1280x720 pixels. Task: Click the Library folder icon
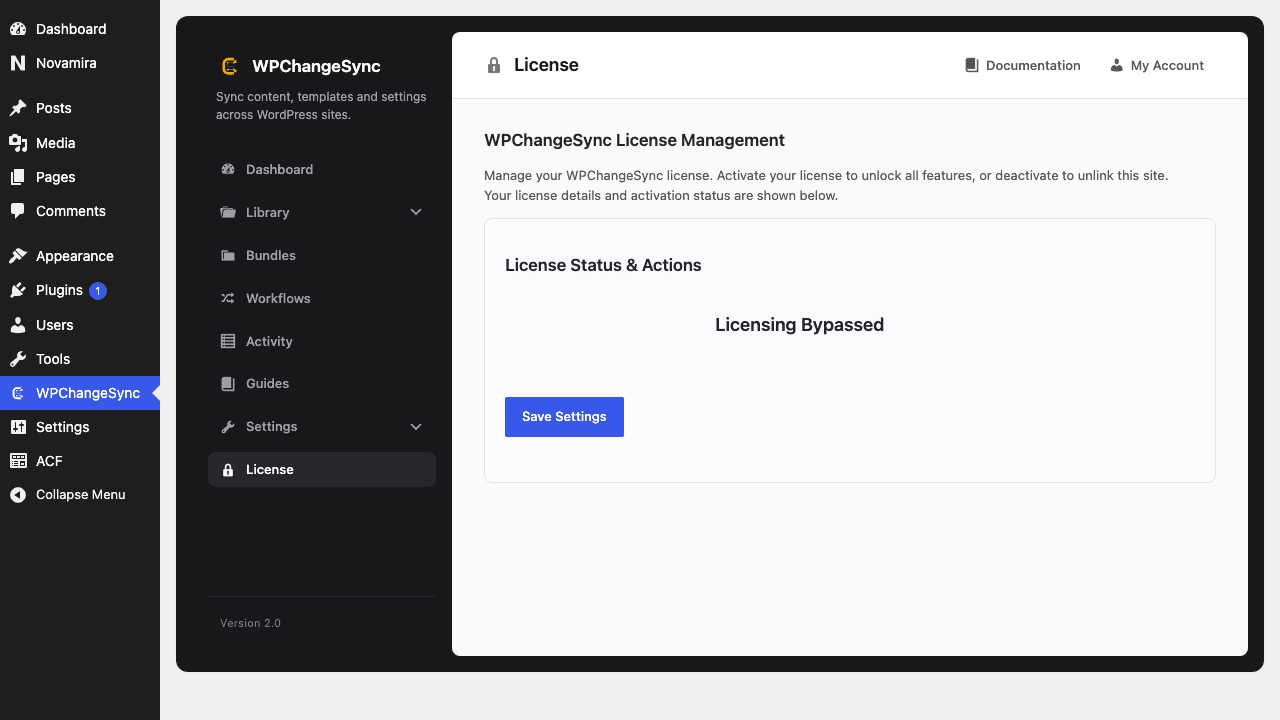(x=228, y=212)
